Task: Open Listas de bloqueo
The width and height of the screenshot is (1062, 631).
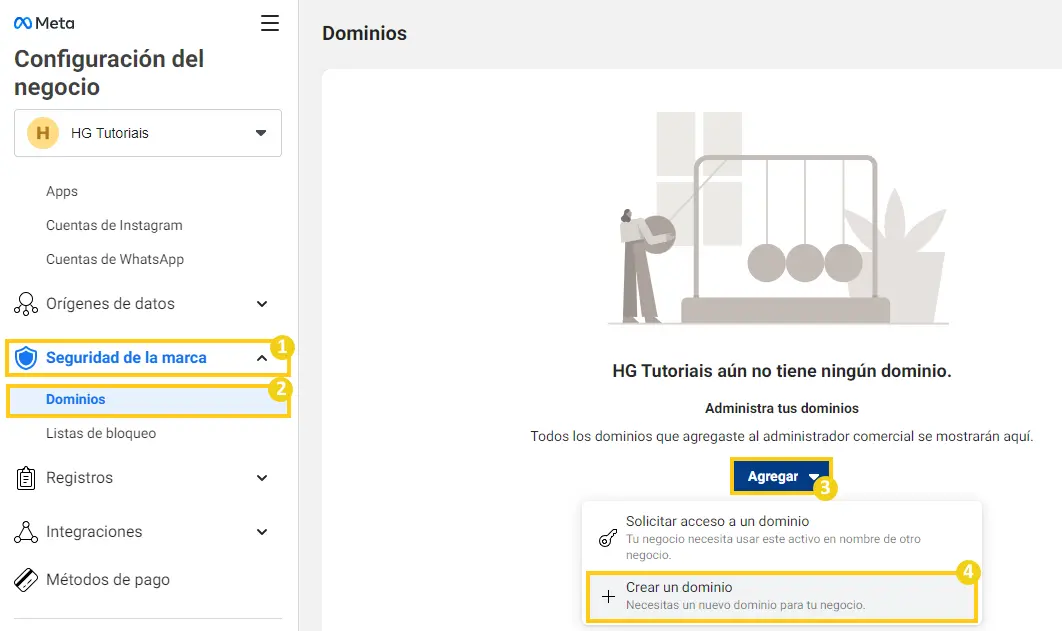Action: [x=101, y=433]
